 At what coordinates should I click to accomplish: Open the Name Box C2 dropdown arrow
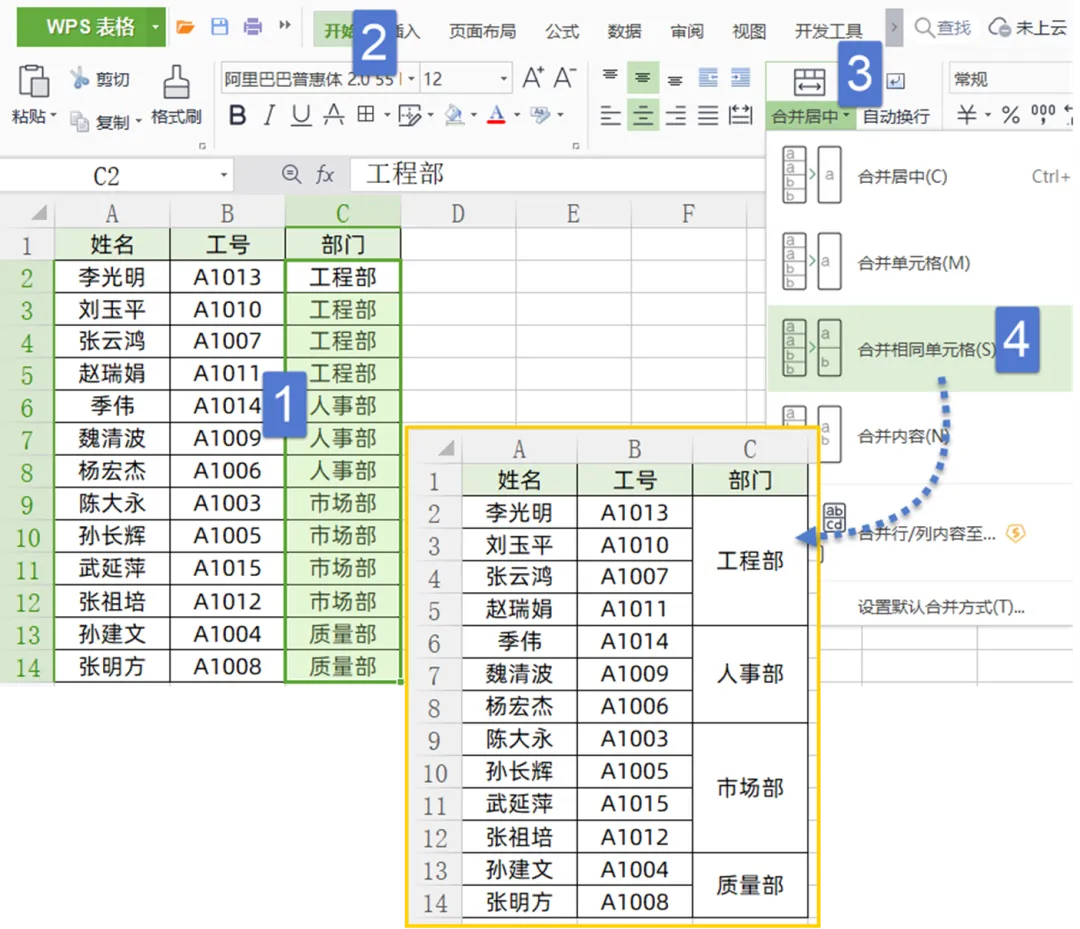224,175
